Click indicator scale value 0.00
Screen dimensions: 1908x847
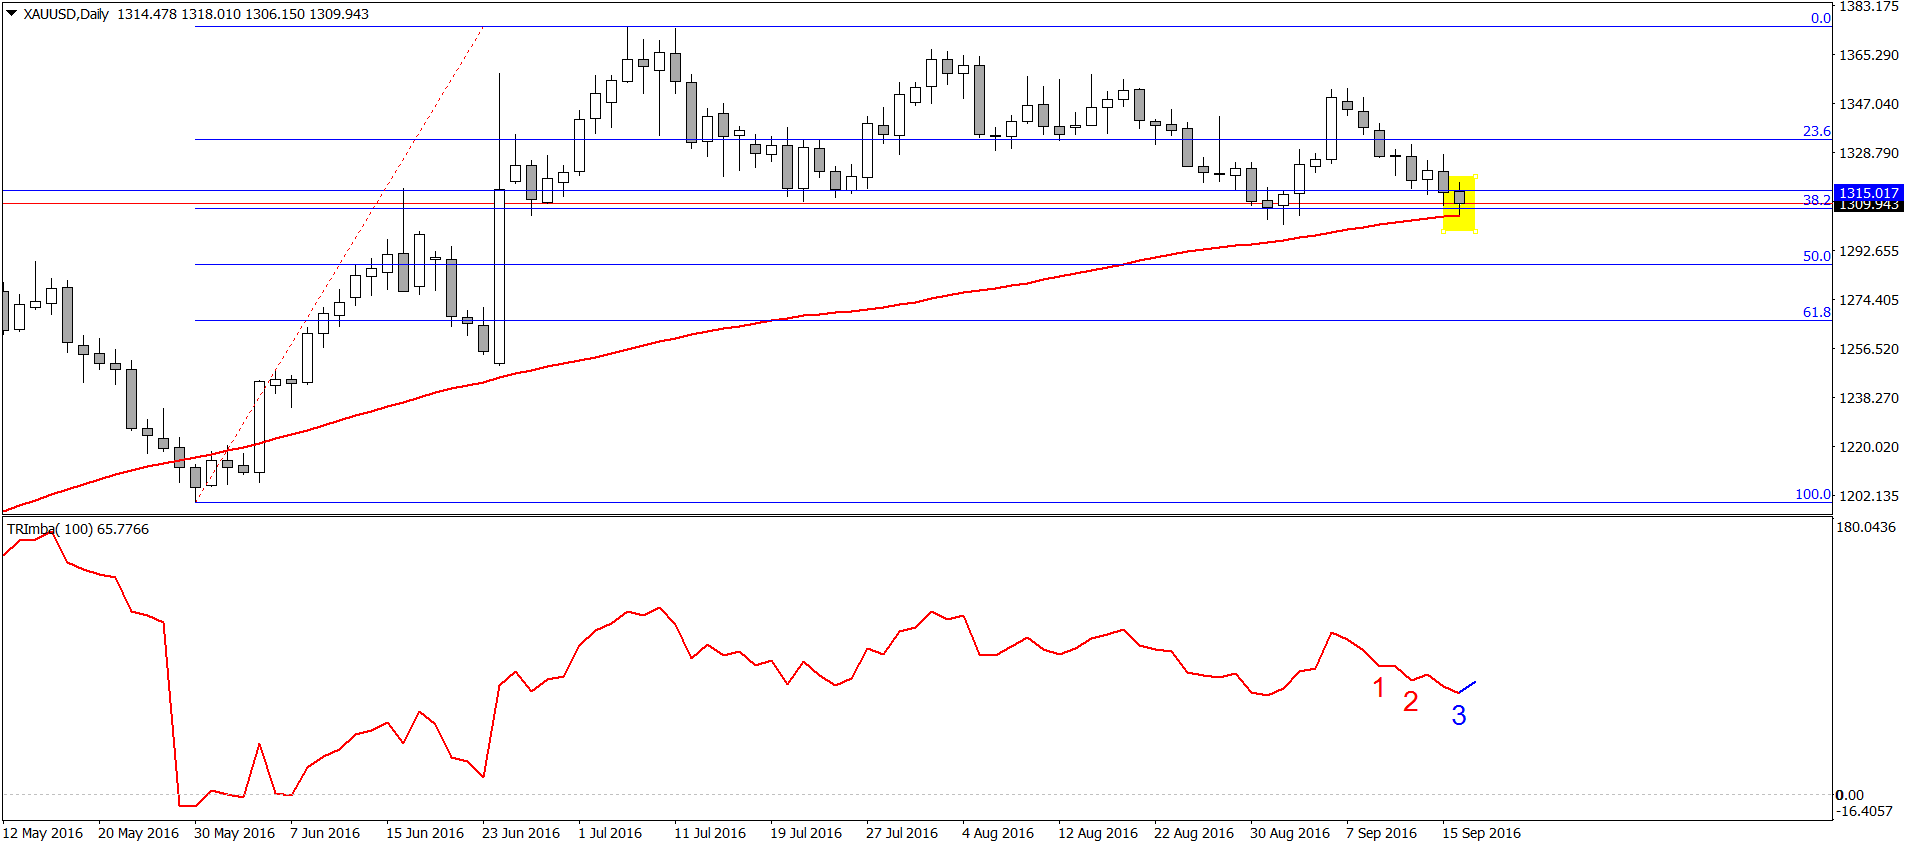[x=1850, y=795]
